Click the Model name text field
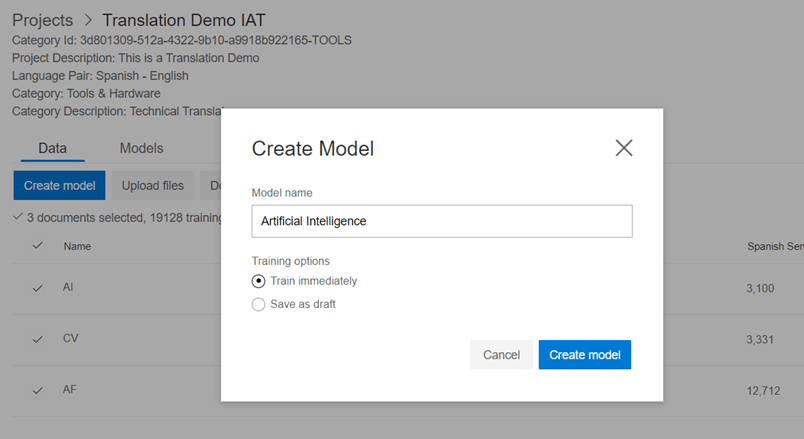 coord(441,221)
